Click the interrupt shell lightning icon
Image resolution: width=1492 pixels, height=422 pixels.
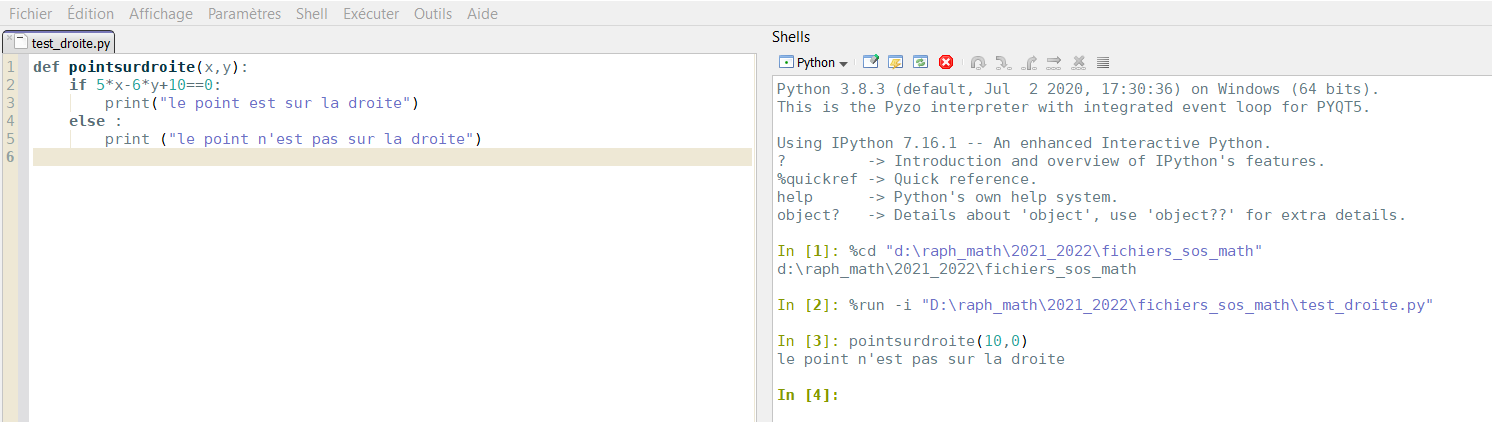(895, 62)
